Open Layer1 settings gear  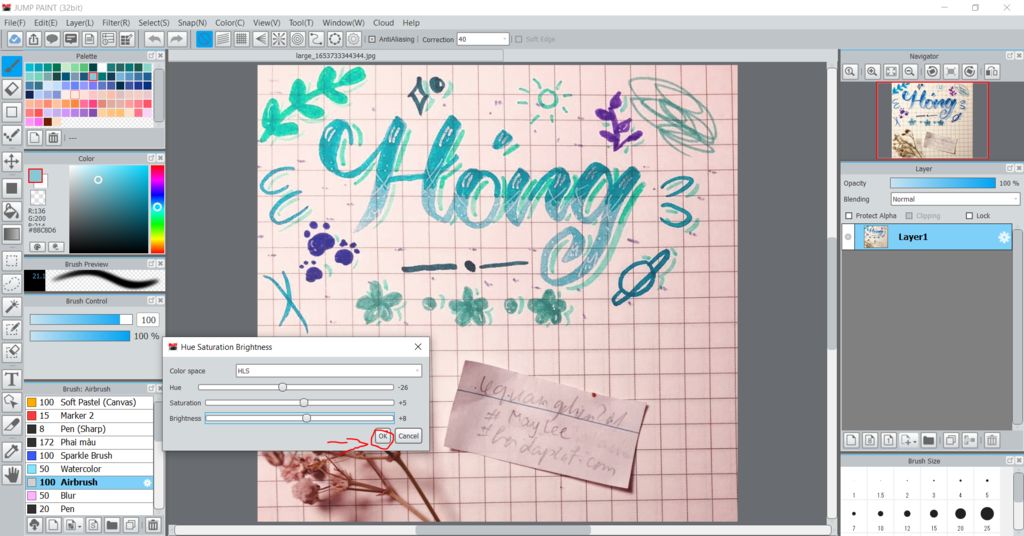(x=1004, y=237)
